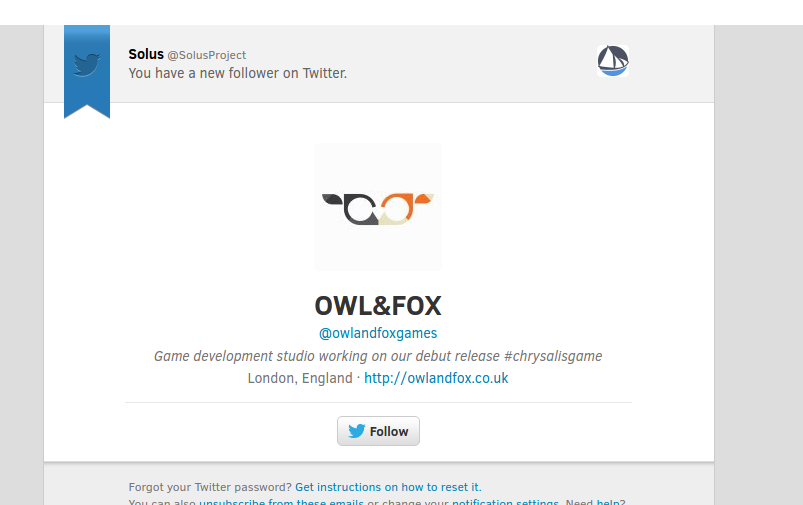Screen dimensions: 803x505
Task: Click 'You have a new follower' message
Action: pos(238,73)
